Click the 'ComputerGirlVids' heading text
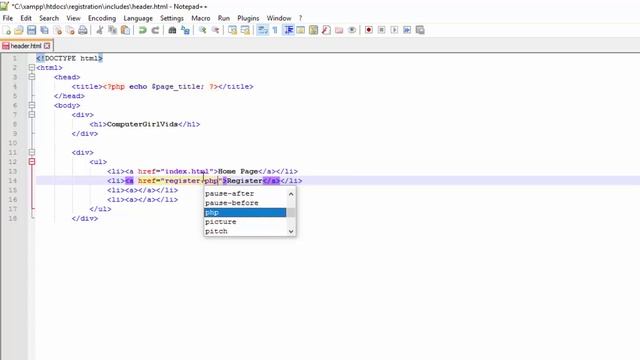The height and width of the screenshot is (360, 640). [x=142, y=124]
